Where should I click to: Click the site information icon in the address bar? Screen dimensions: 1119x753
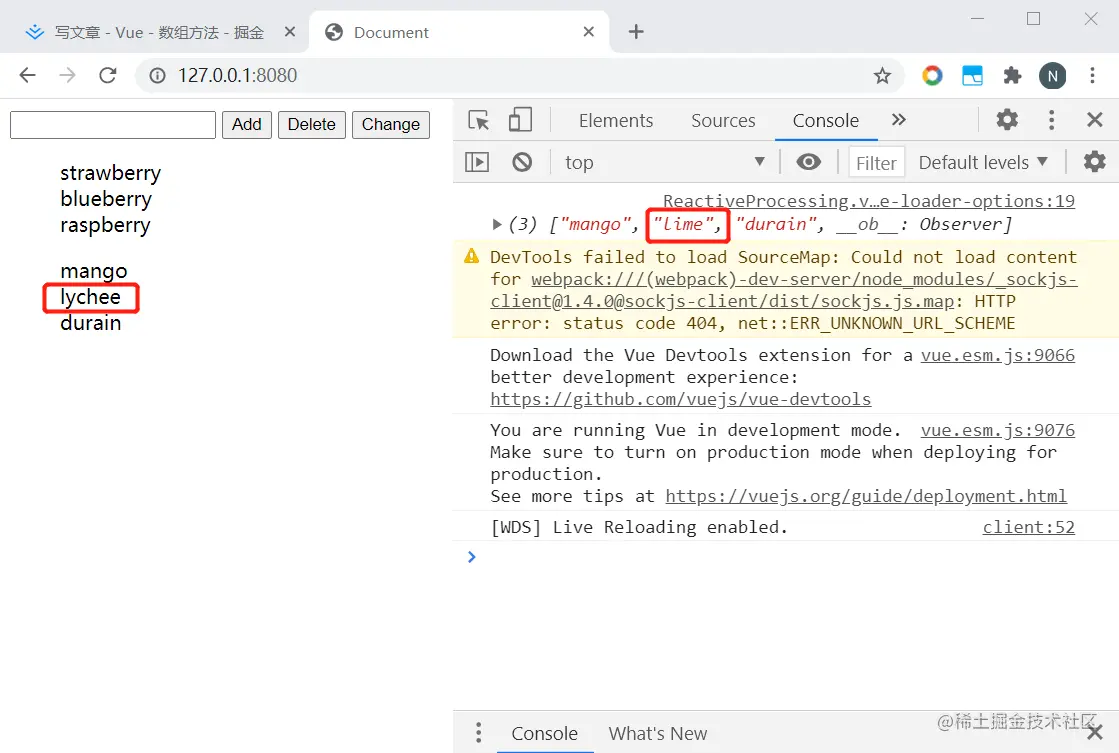click(157, 75)
